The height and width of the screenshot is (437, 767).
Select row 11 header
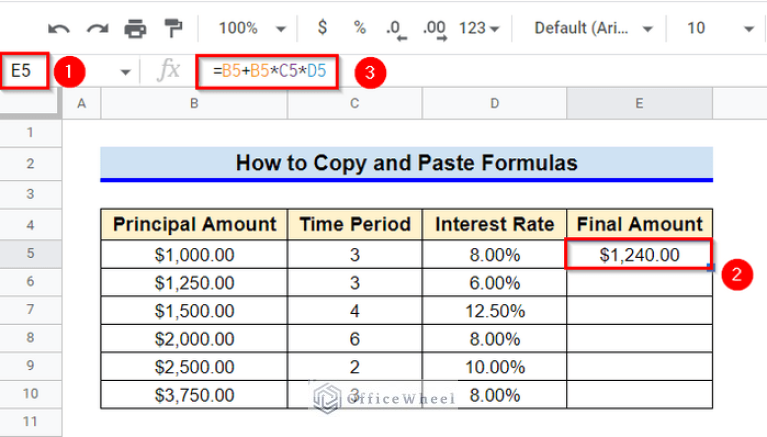point(30,422)
